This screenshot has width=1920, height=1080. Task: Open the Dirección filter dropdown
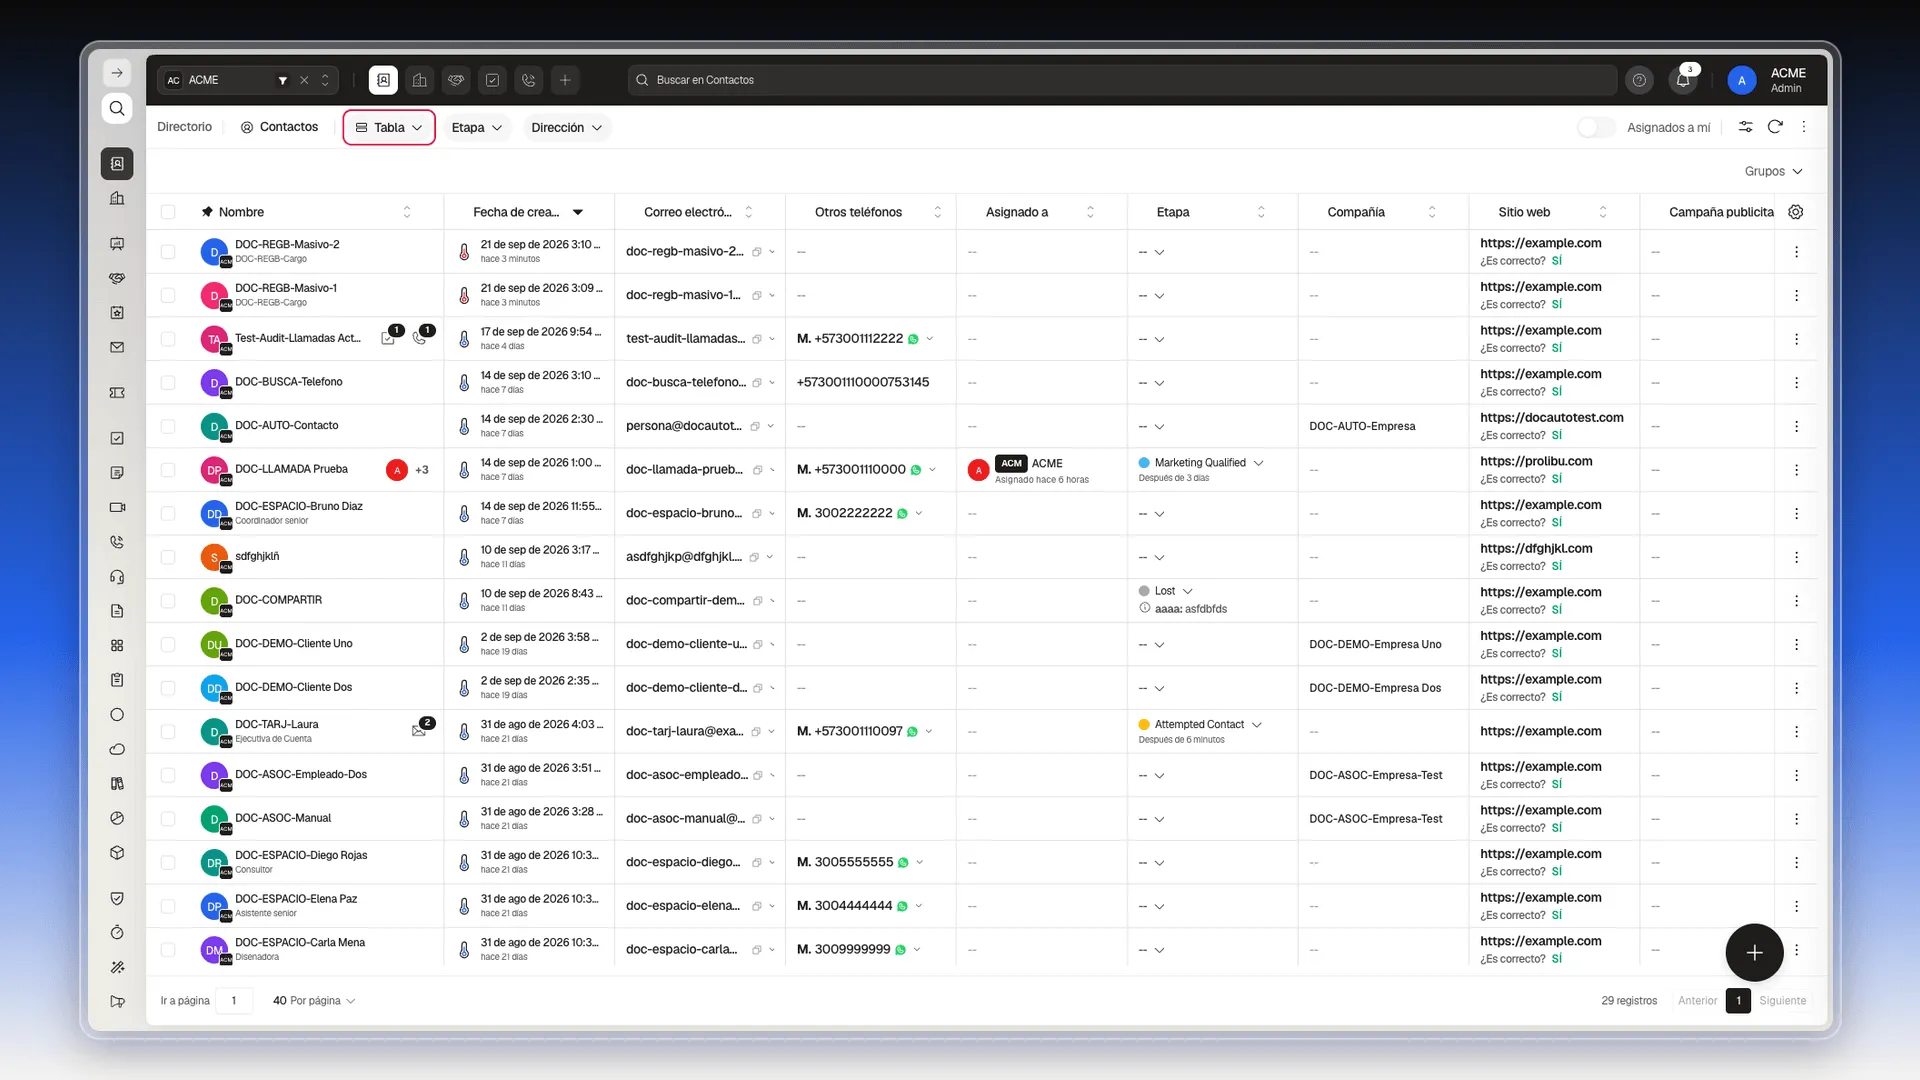pyautogui.click(x=566, y=127)
